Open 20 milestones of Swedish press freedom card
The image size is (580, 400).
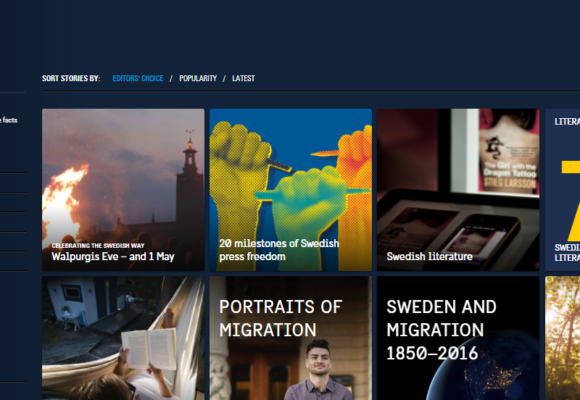291,190
